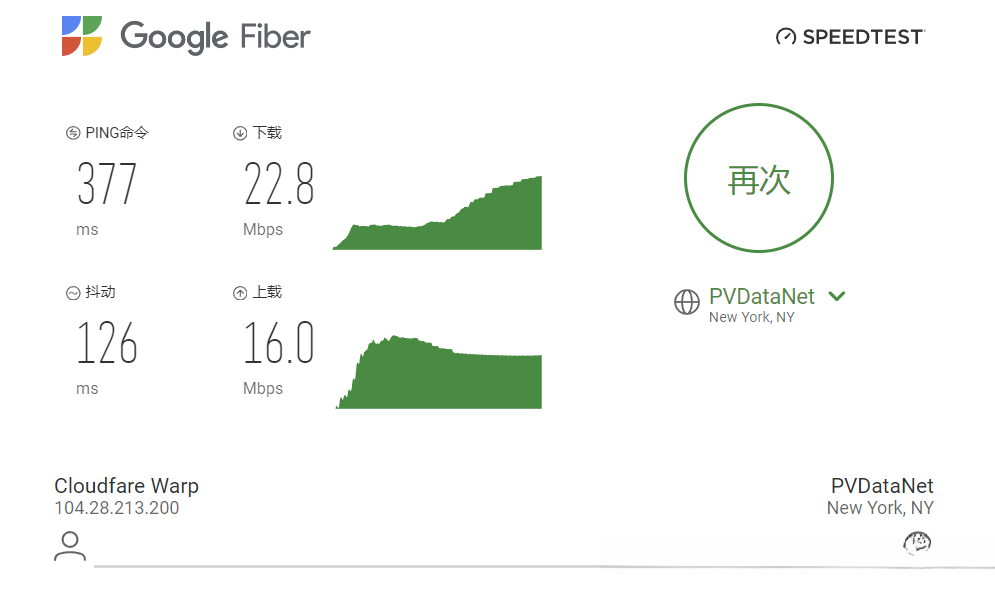995x598 pixels.
Task: Click the server icon under New York, NY
Action: click(917, 543)
